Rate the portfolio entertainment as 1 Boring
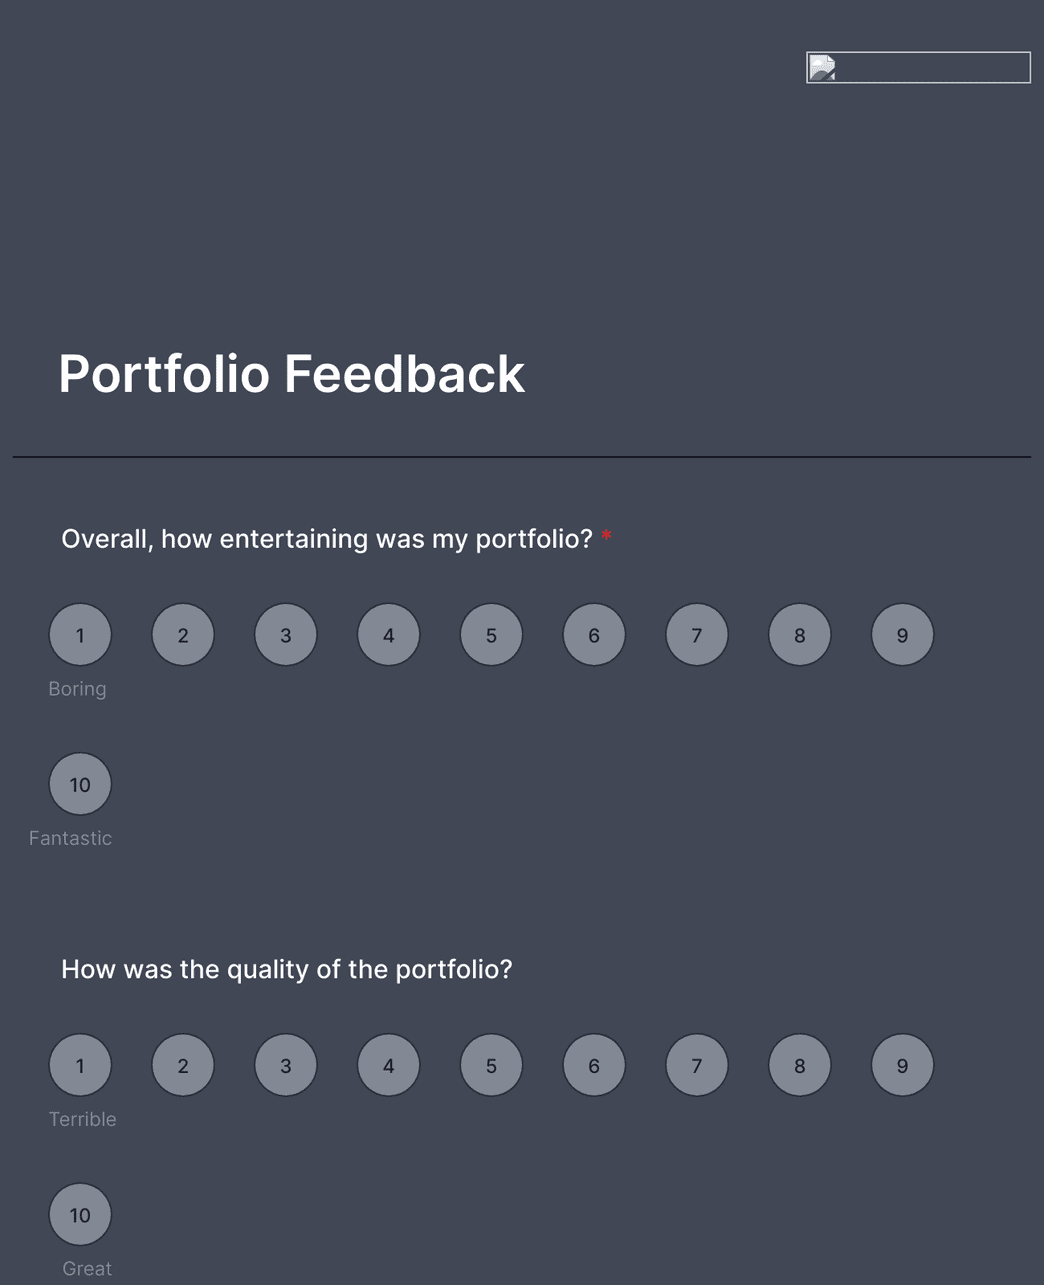The height and width of the screenshot is (1285, 1044). click(x=80, y=634)
